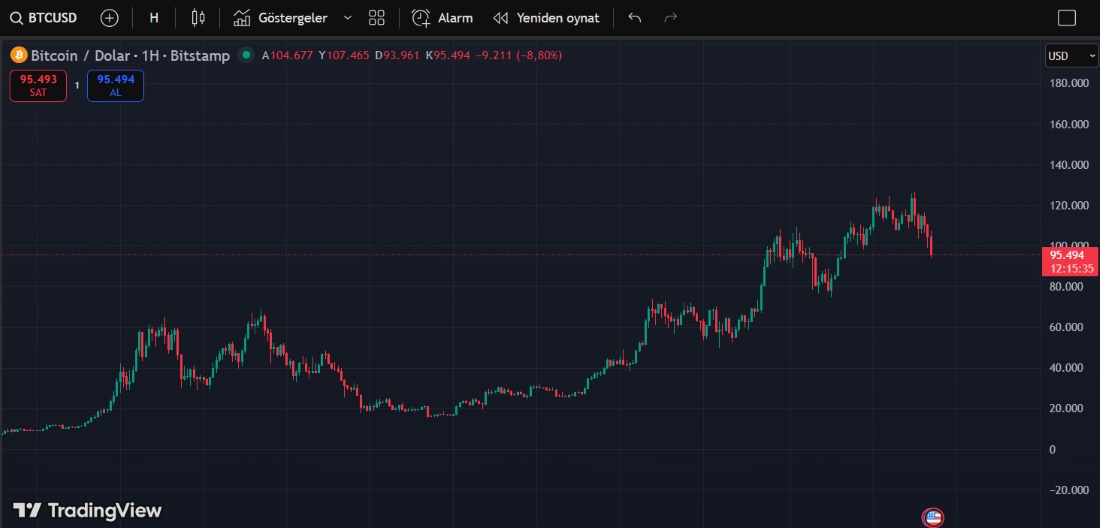The height and width of the screenshot is (528, 1100).
Task: Click the Bitcoin / Dolar chart title
Action: pos(130,55)
